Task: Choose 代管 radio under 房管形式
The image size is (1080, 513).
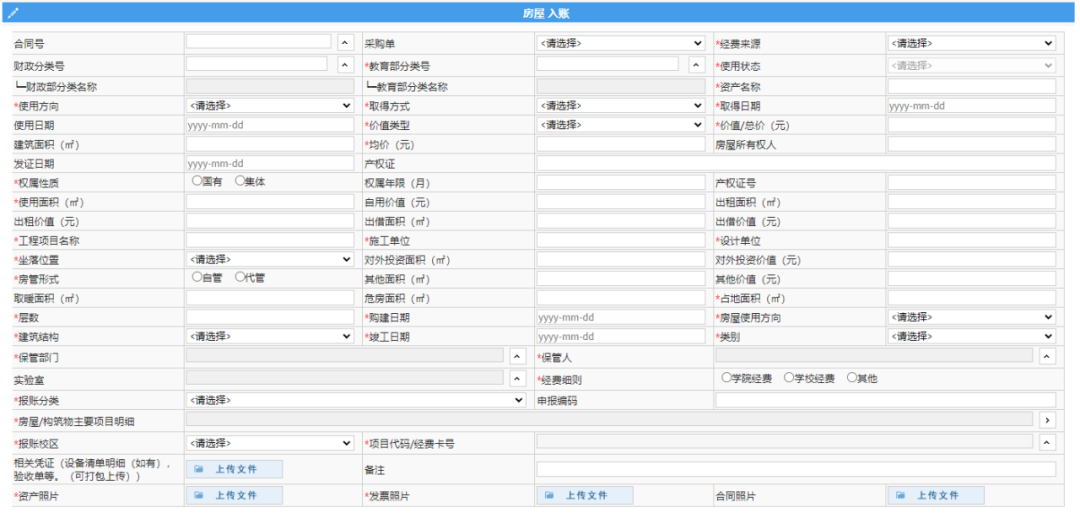Action: click(x=240, y=277)
